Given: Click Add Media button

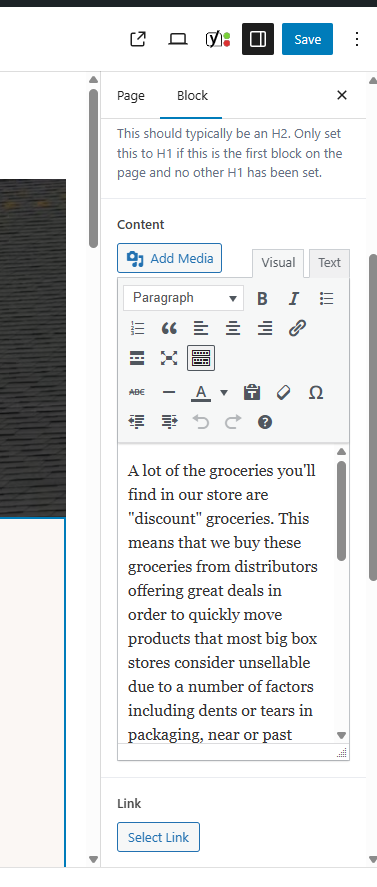Looking at the screenshot, I should (169, 259).
